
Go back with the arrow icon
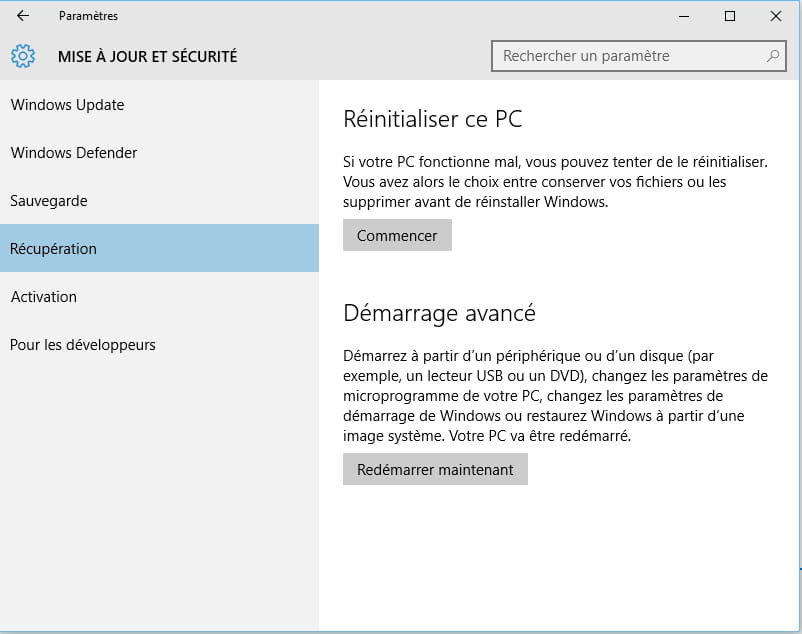(23, 16)
